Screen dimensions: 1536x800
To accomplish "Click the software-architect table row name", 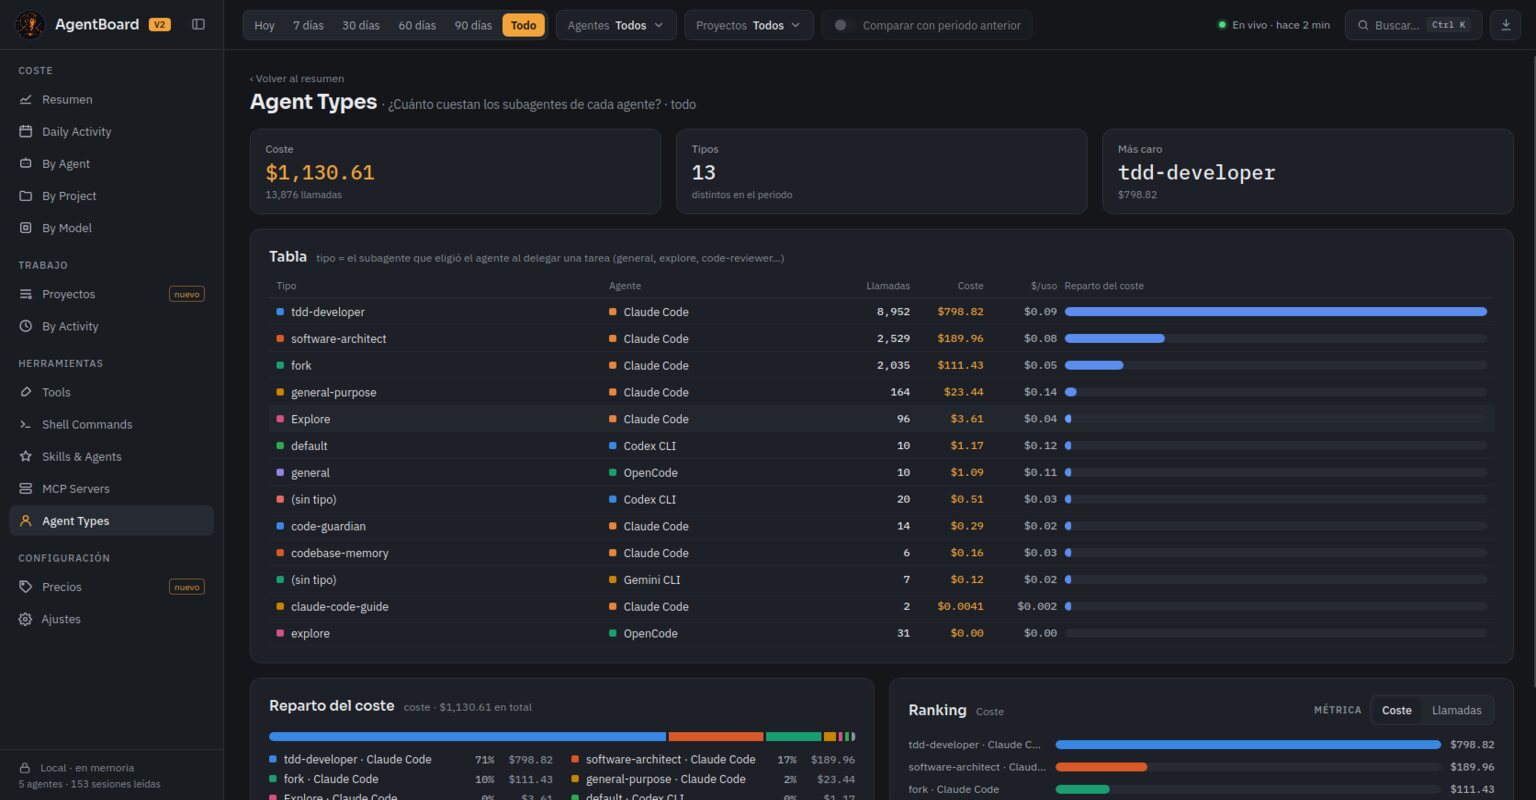I will [x=338, y=339].
